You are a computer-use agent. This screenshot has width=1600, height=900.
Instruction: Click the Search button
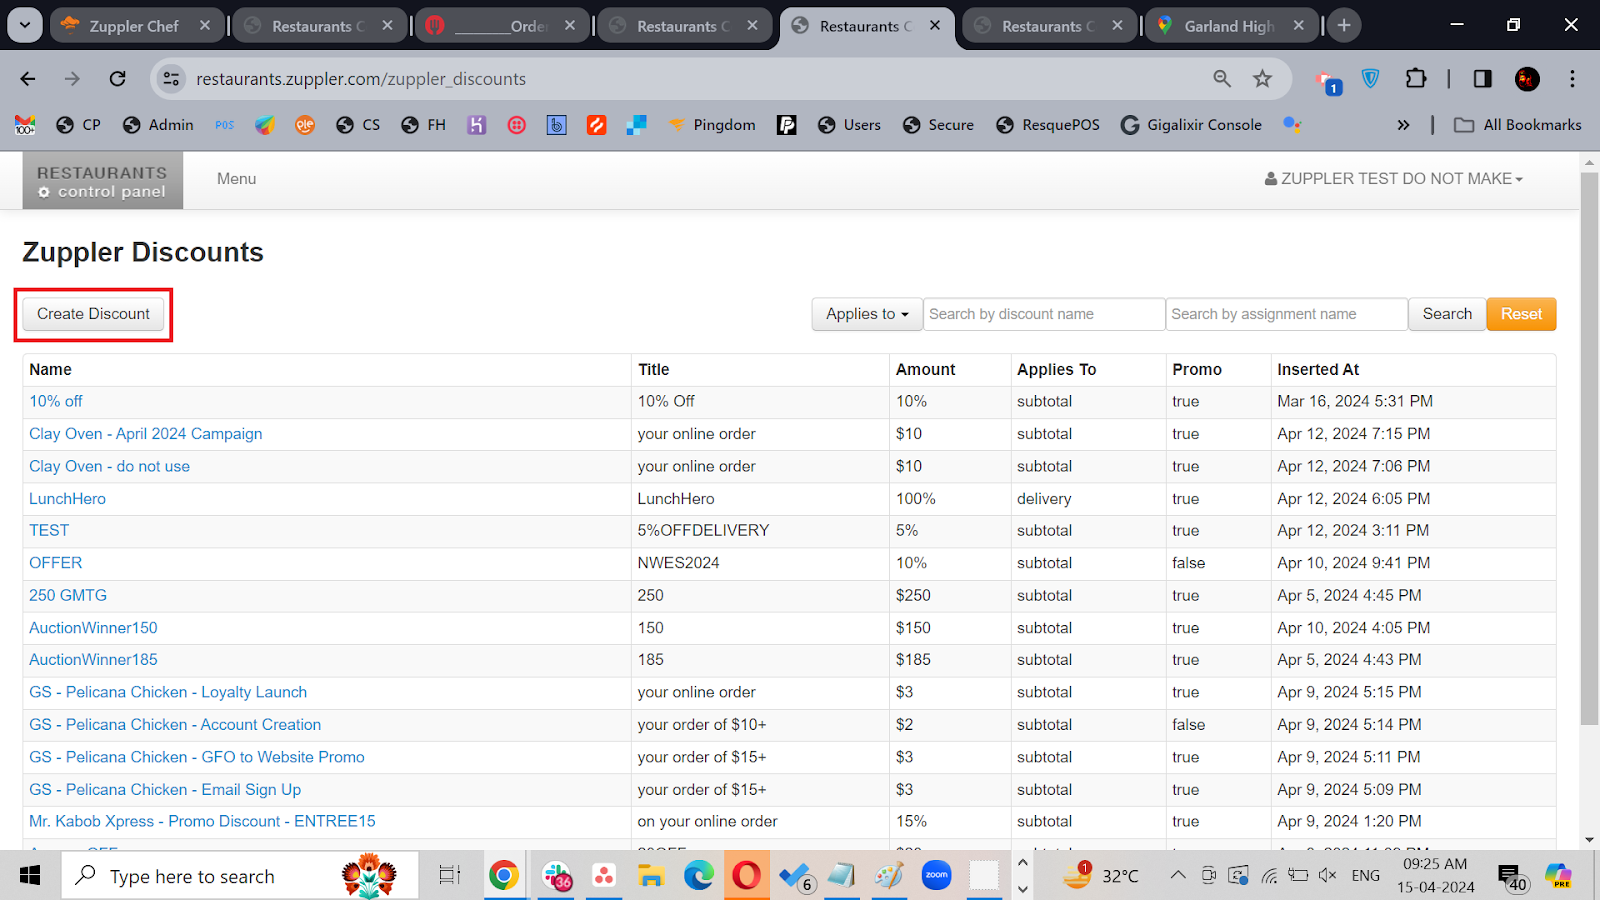(x=1447, y=314)
